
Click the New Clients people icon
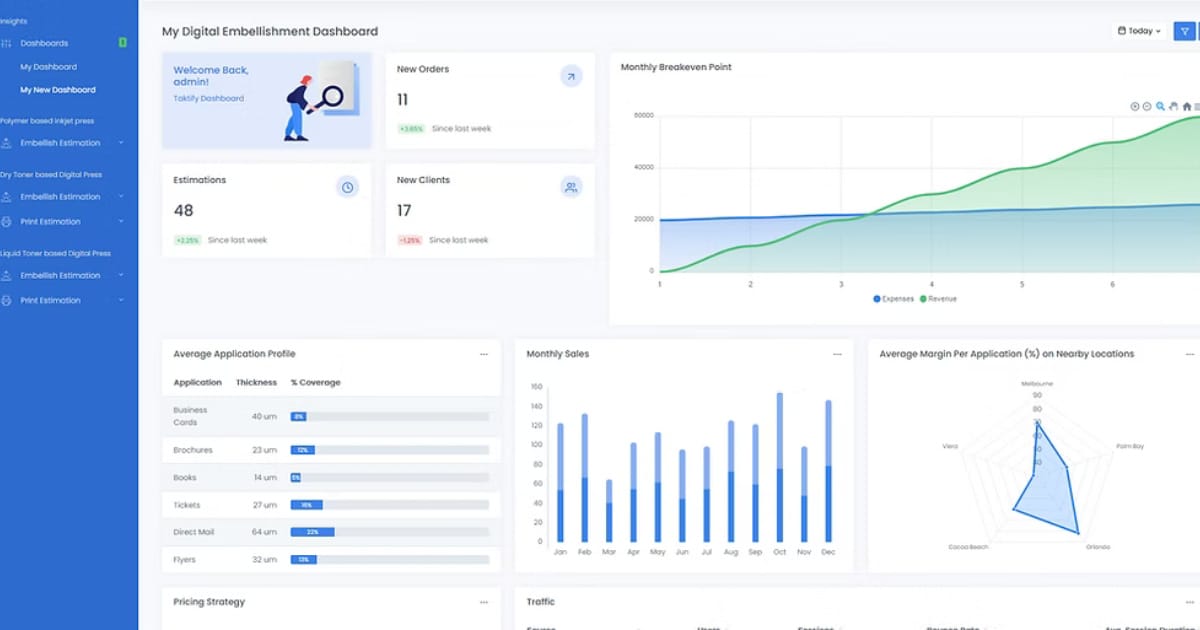tap(571, 187)
